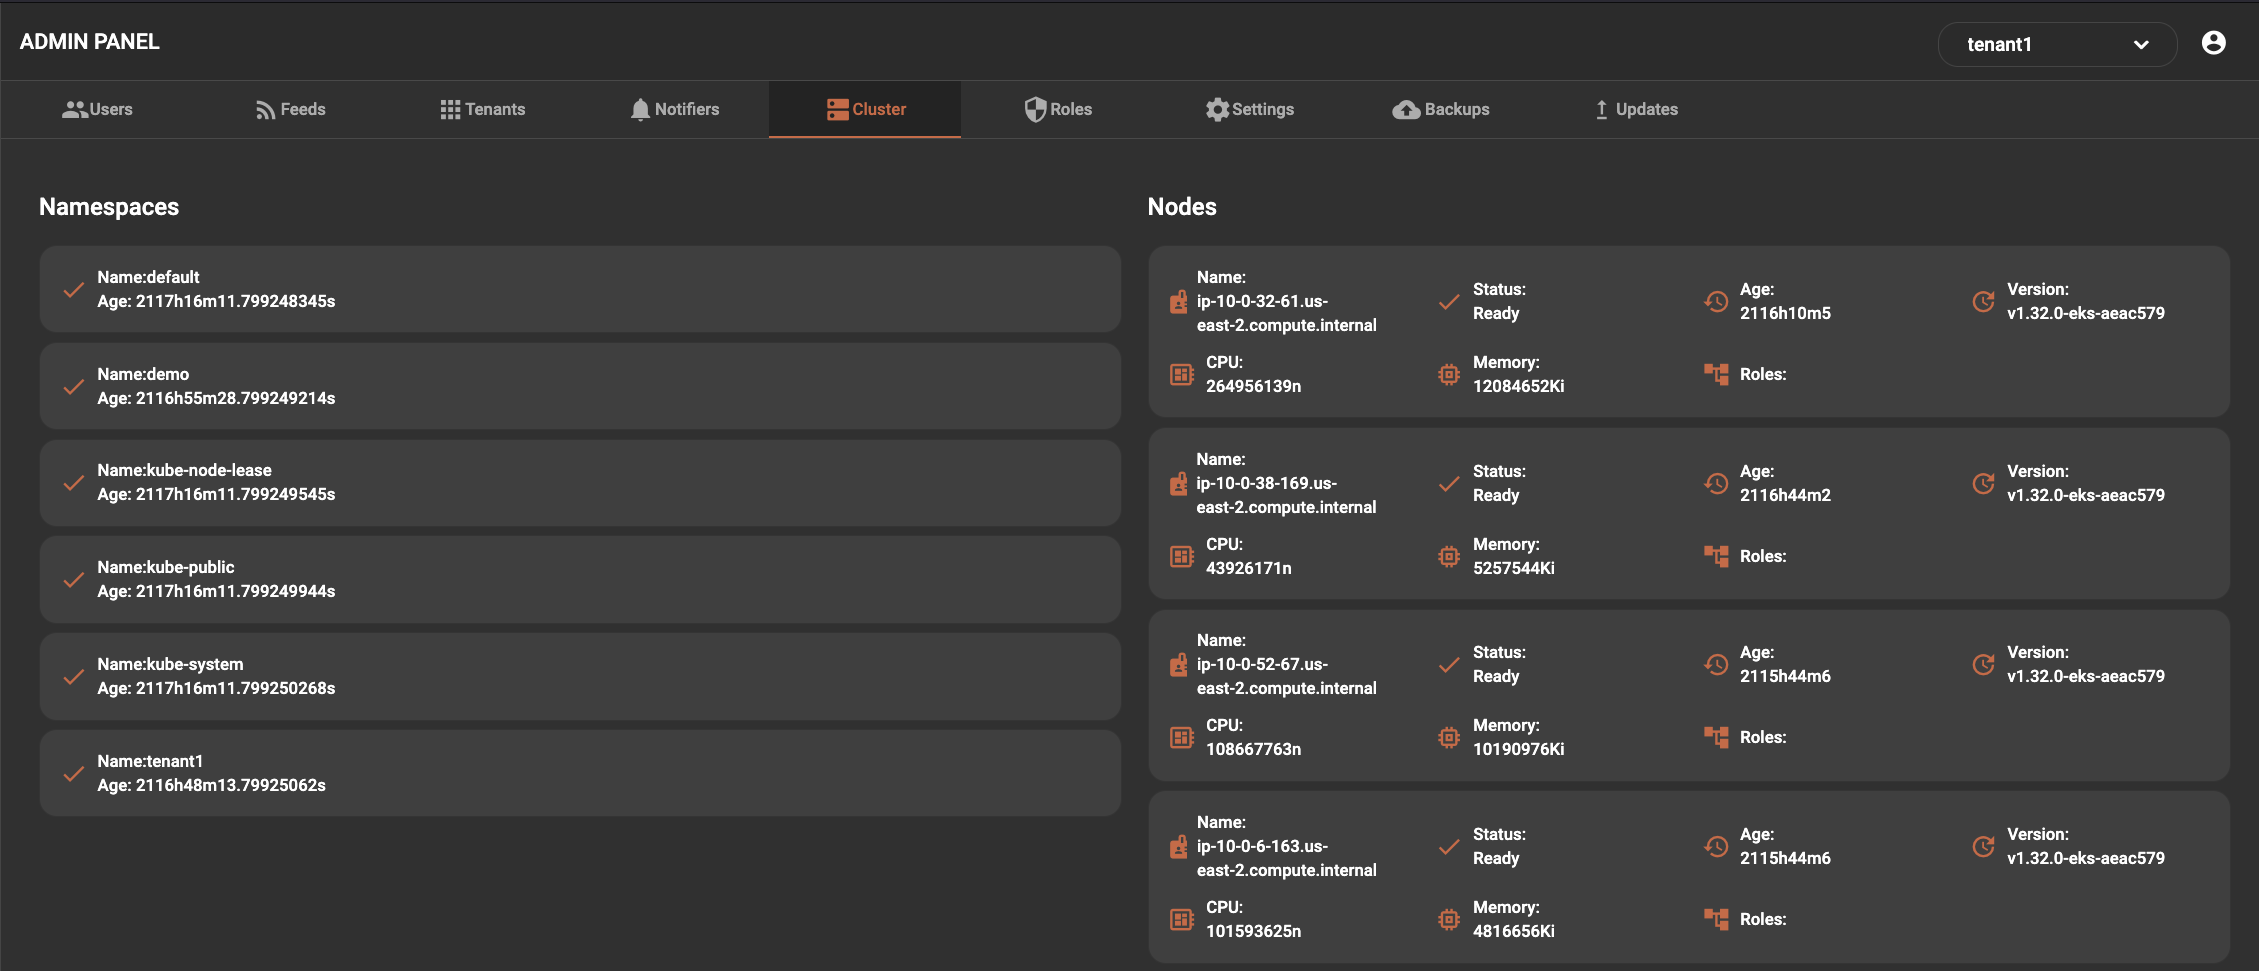Open the Updates tab

pyautogui.click(x=1635, y=109)
